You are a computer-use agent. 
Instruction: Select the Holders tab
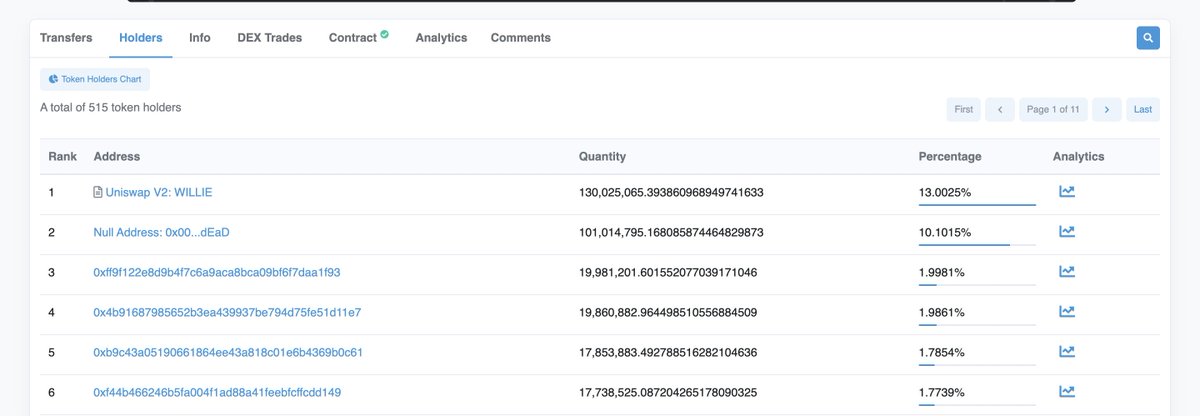coord(140,38)
